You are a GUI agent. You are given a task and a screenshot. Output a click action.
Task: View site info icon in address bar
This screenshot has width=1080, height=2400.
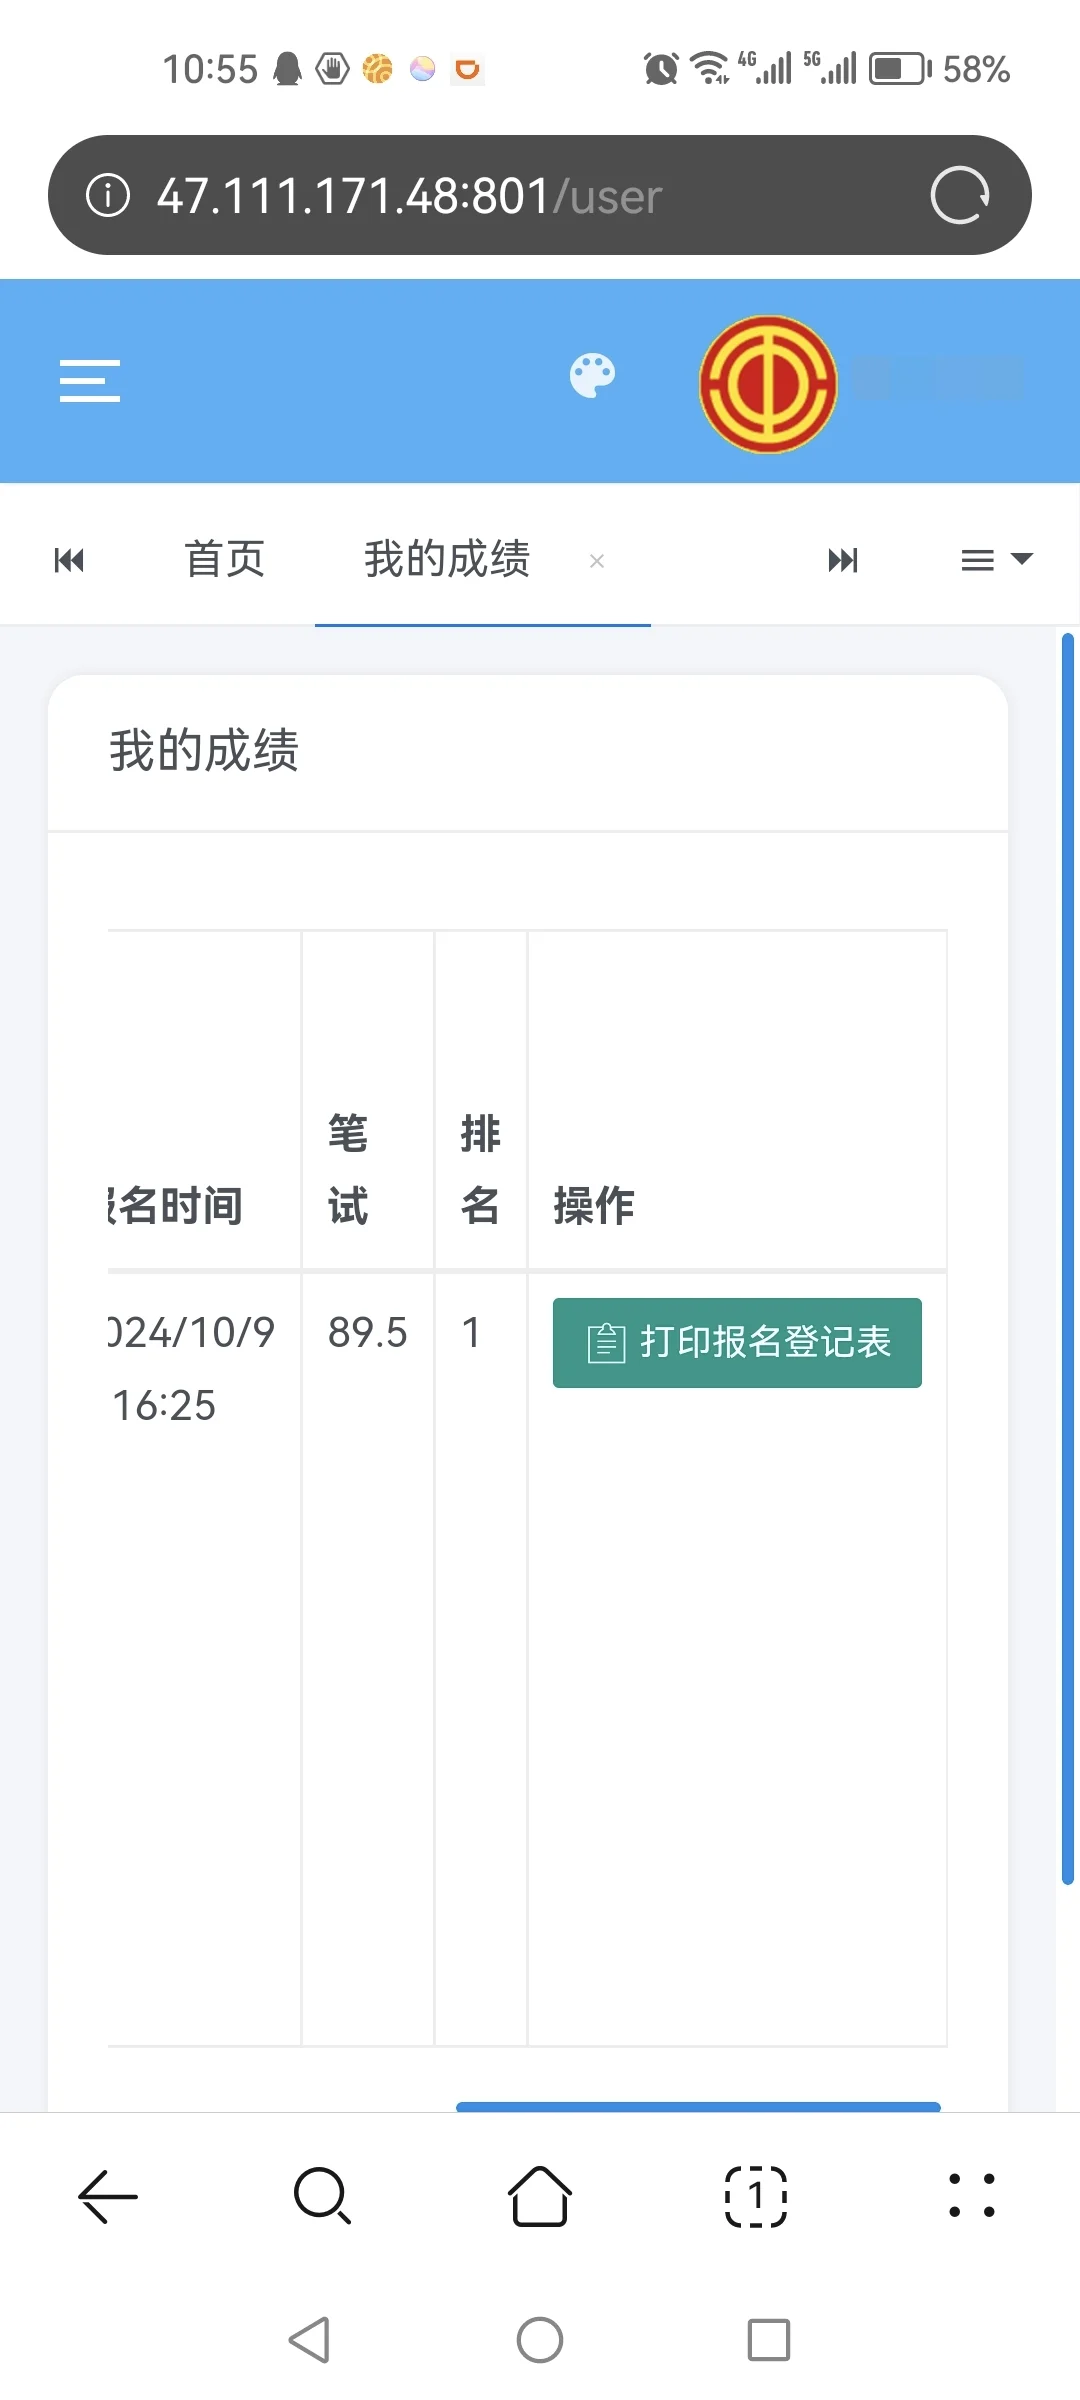pyautogui.click(x=108, y=195)
